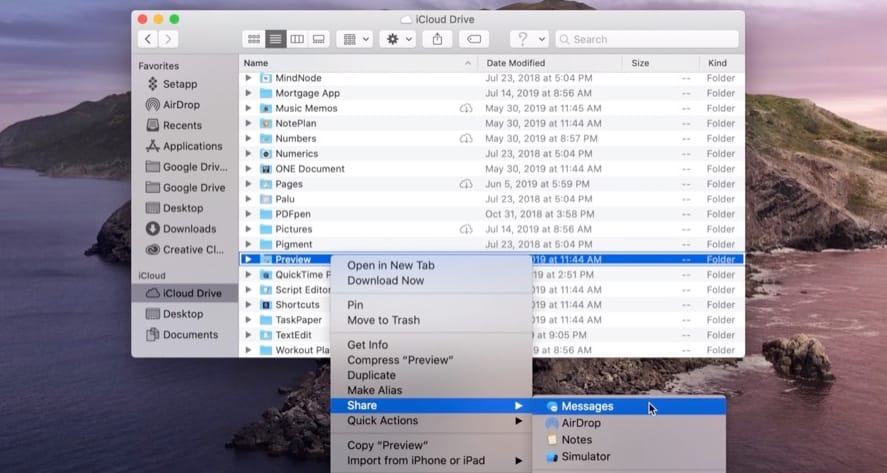Switch to icon view in toolbar

coord(254,39)
